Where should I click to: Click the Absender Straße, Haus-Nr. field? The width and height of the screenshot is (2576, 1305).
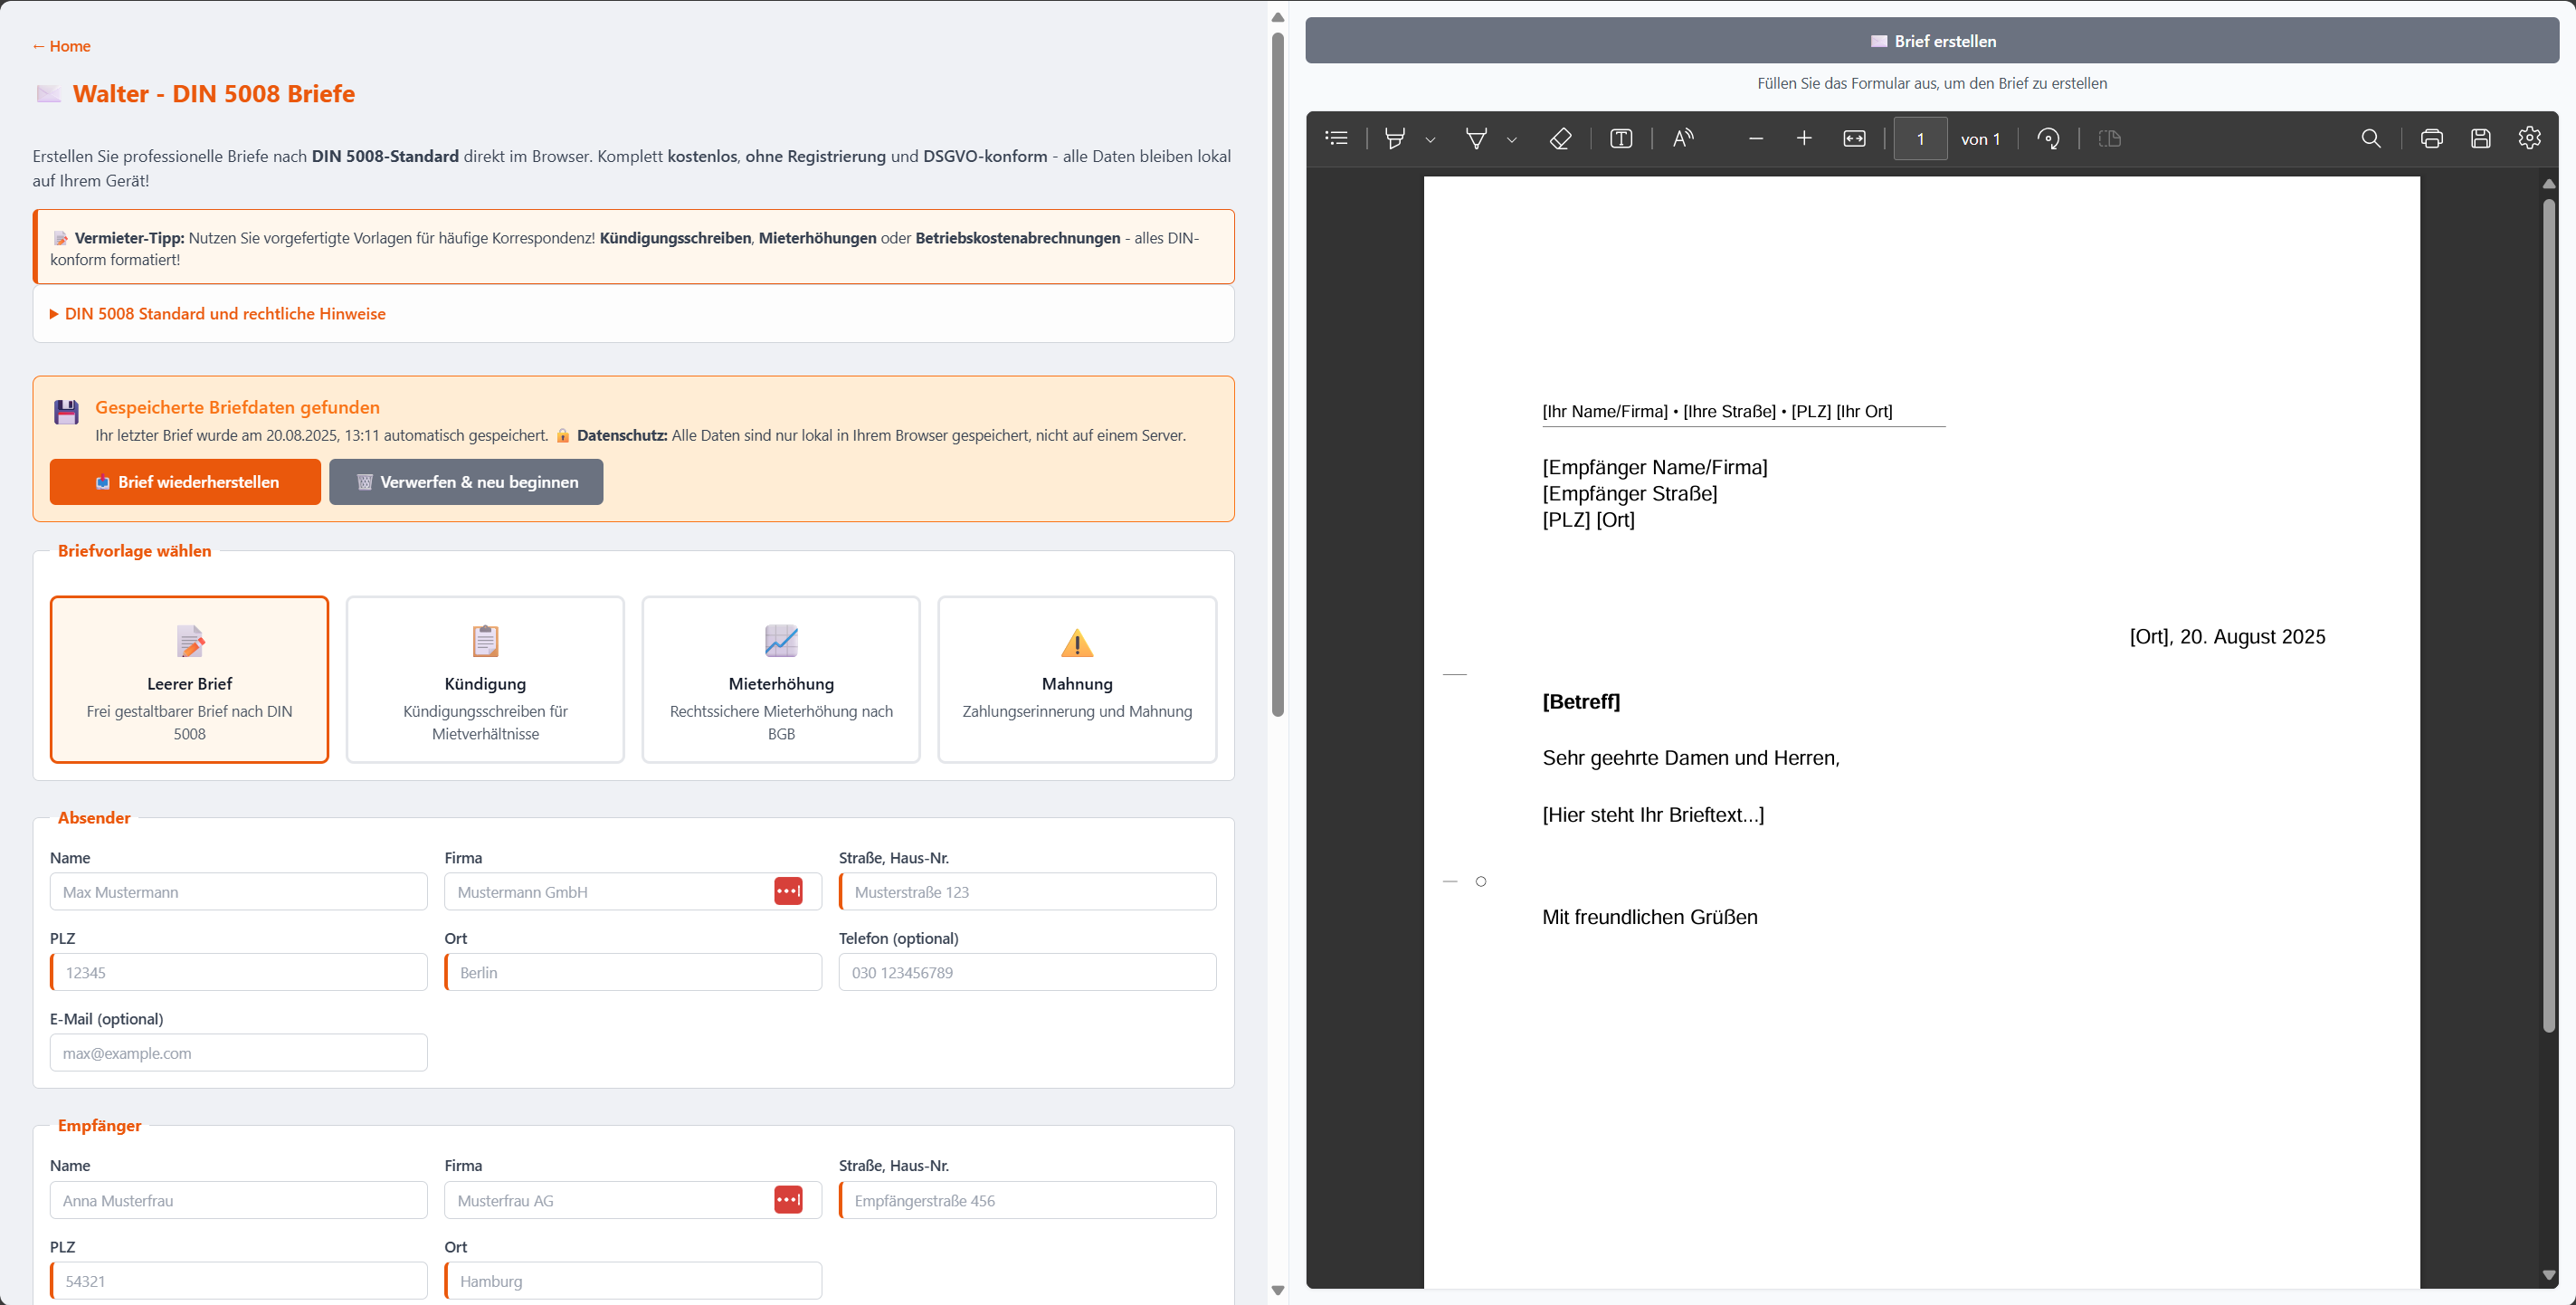pyautogui.click(x=1028, y=892)
